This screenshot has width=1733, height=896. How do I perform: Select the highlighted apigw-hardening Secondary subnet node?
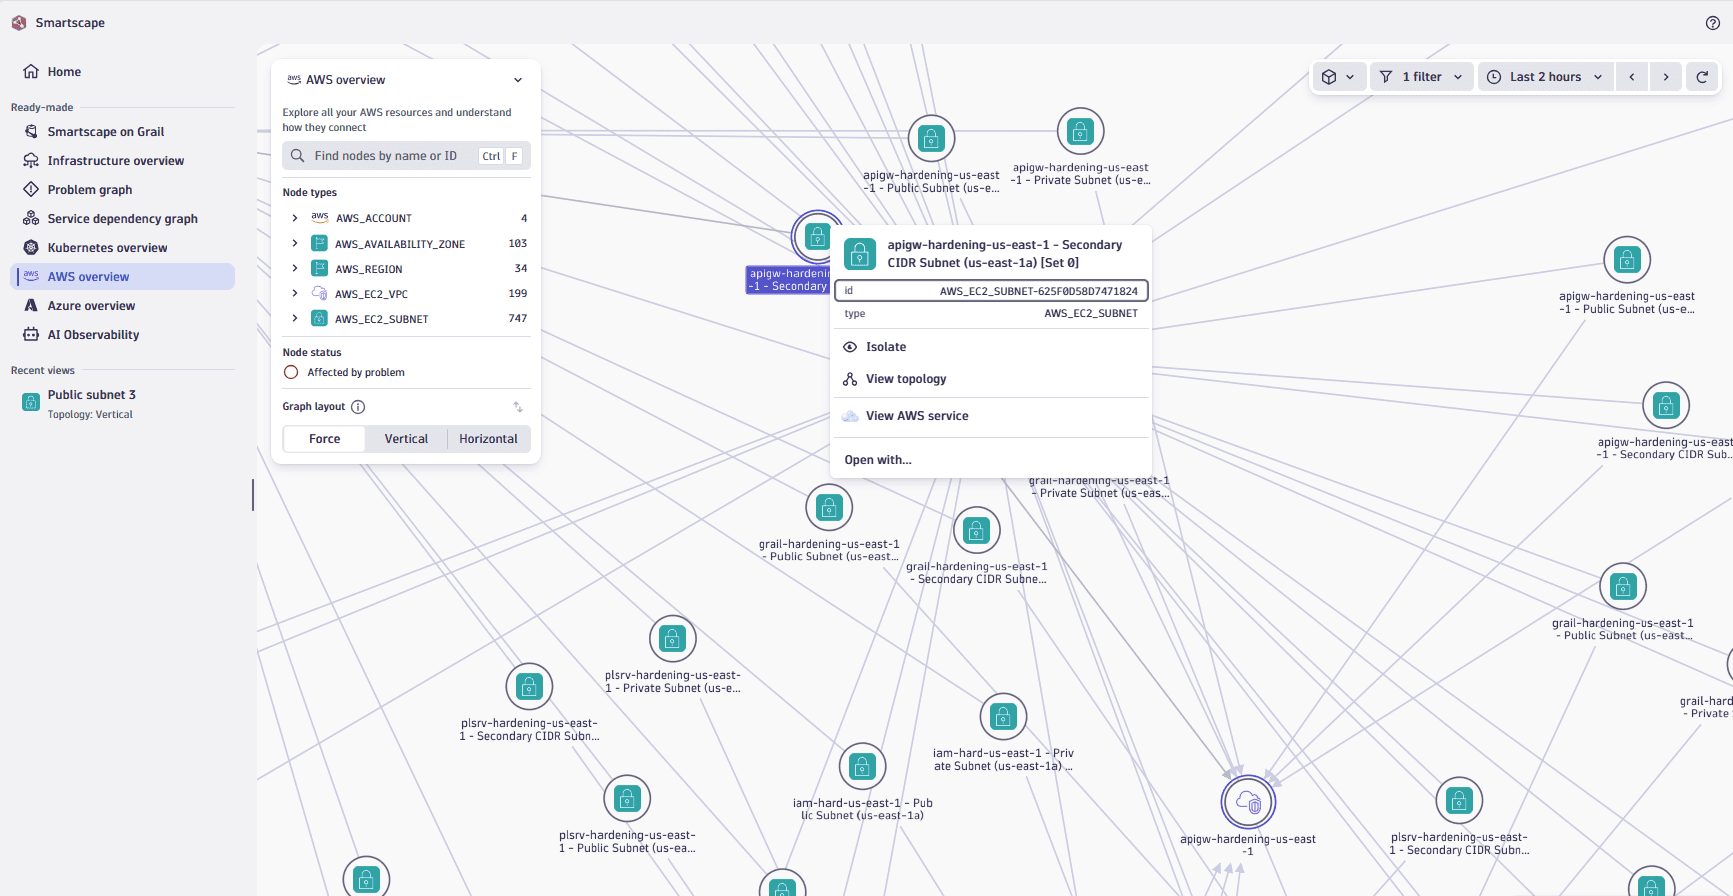[x=817, y=236]
